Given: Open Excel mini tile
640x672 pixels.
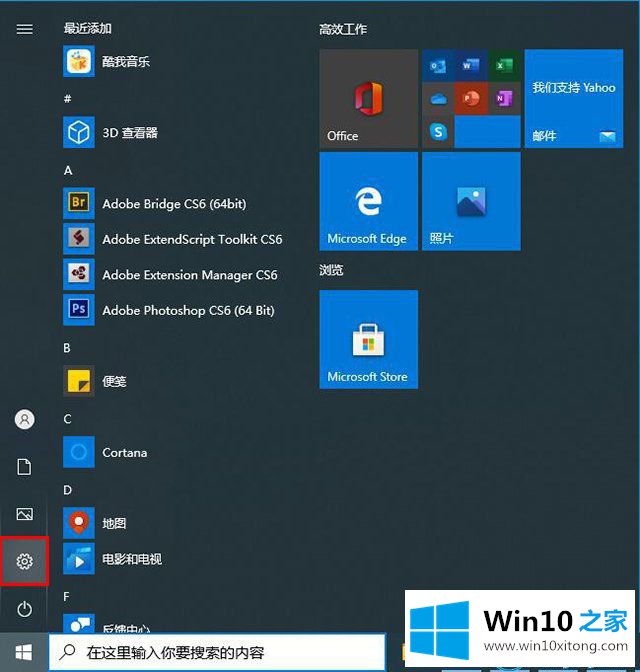Looking at the screenshot, I should pyautogui.click(x=505, y=66).
